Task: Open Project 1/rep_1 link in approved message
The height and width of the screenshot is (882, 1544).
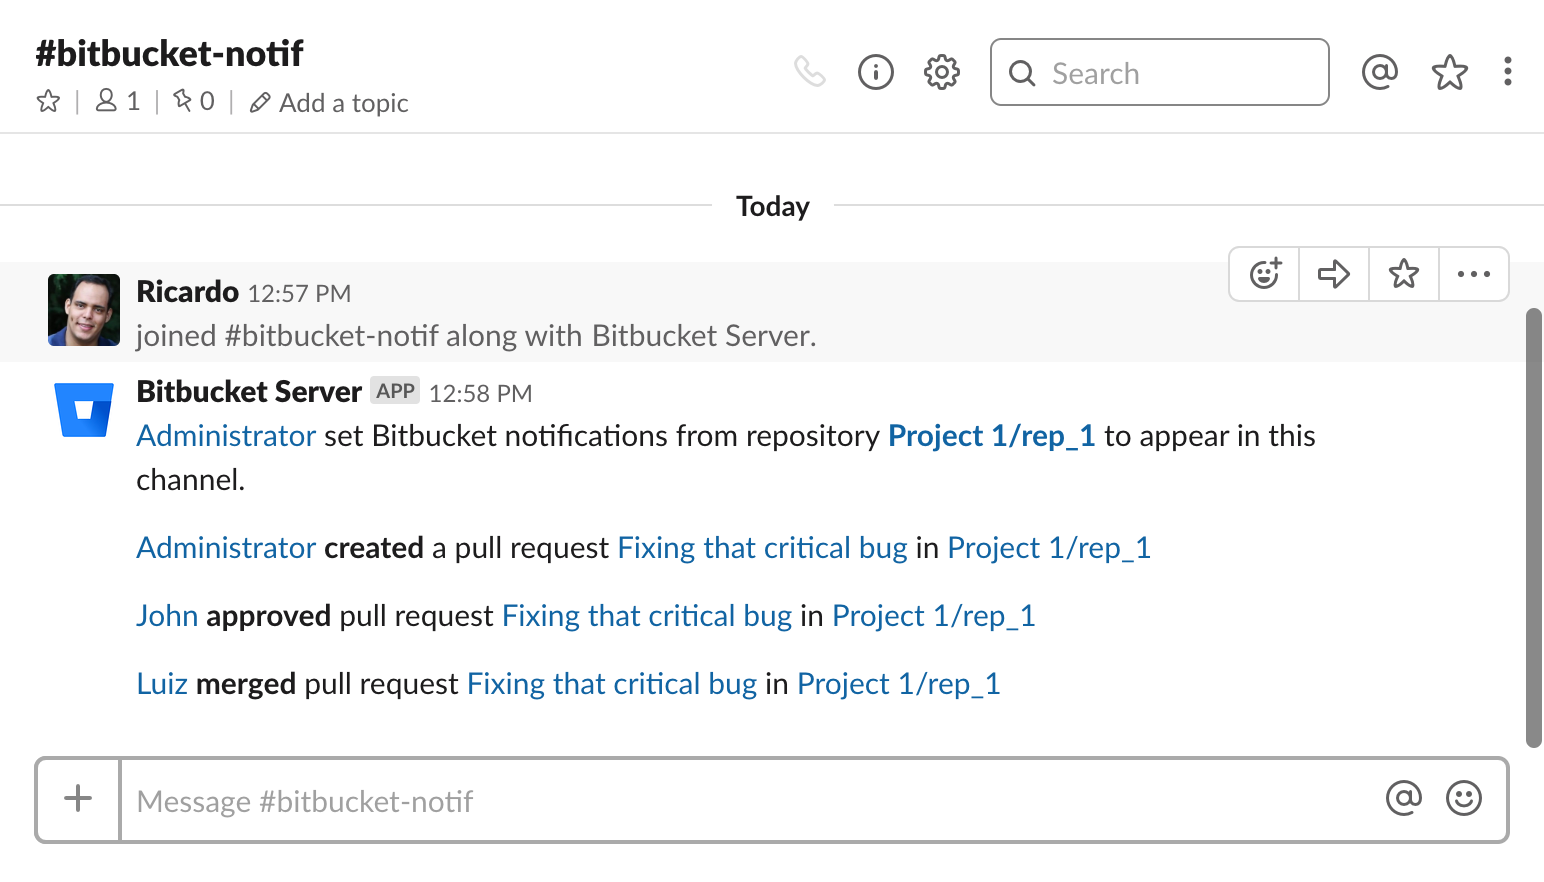Action: tap(934, 616)
